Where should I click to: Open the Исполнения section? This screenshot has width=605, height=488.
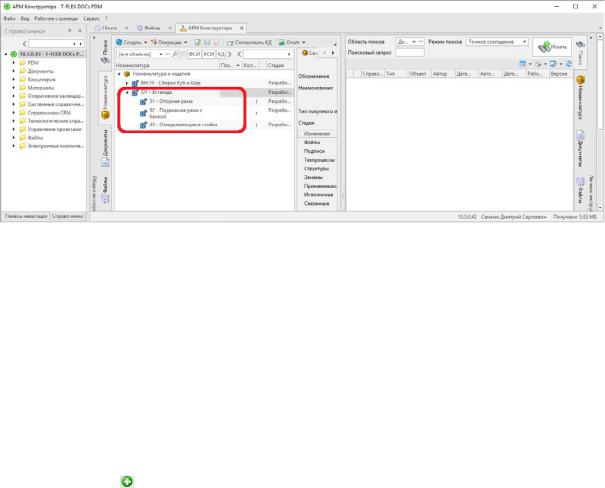(x=318, y=195)
